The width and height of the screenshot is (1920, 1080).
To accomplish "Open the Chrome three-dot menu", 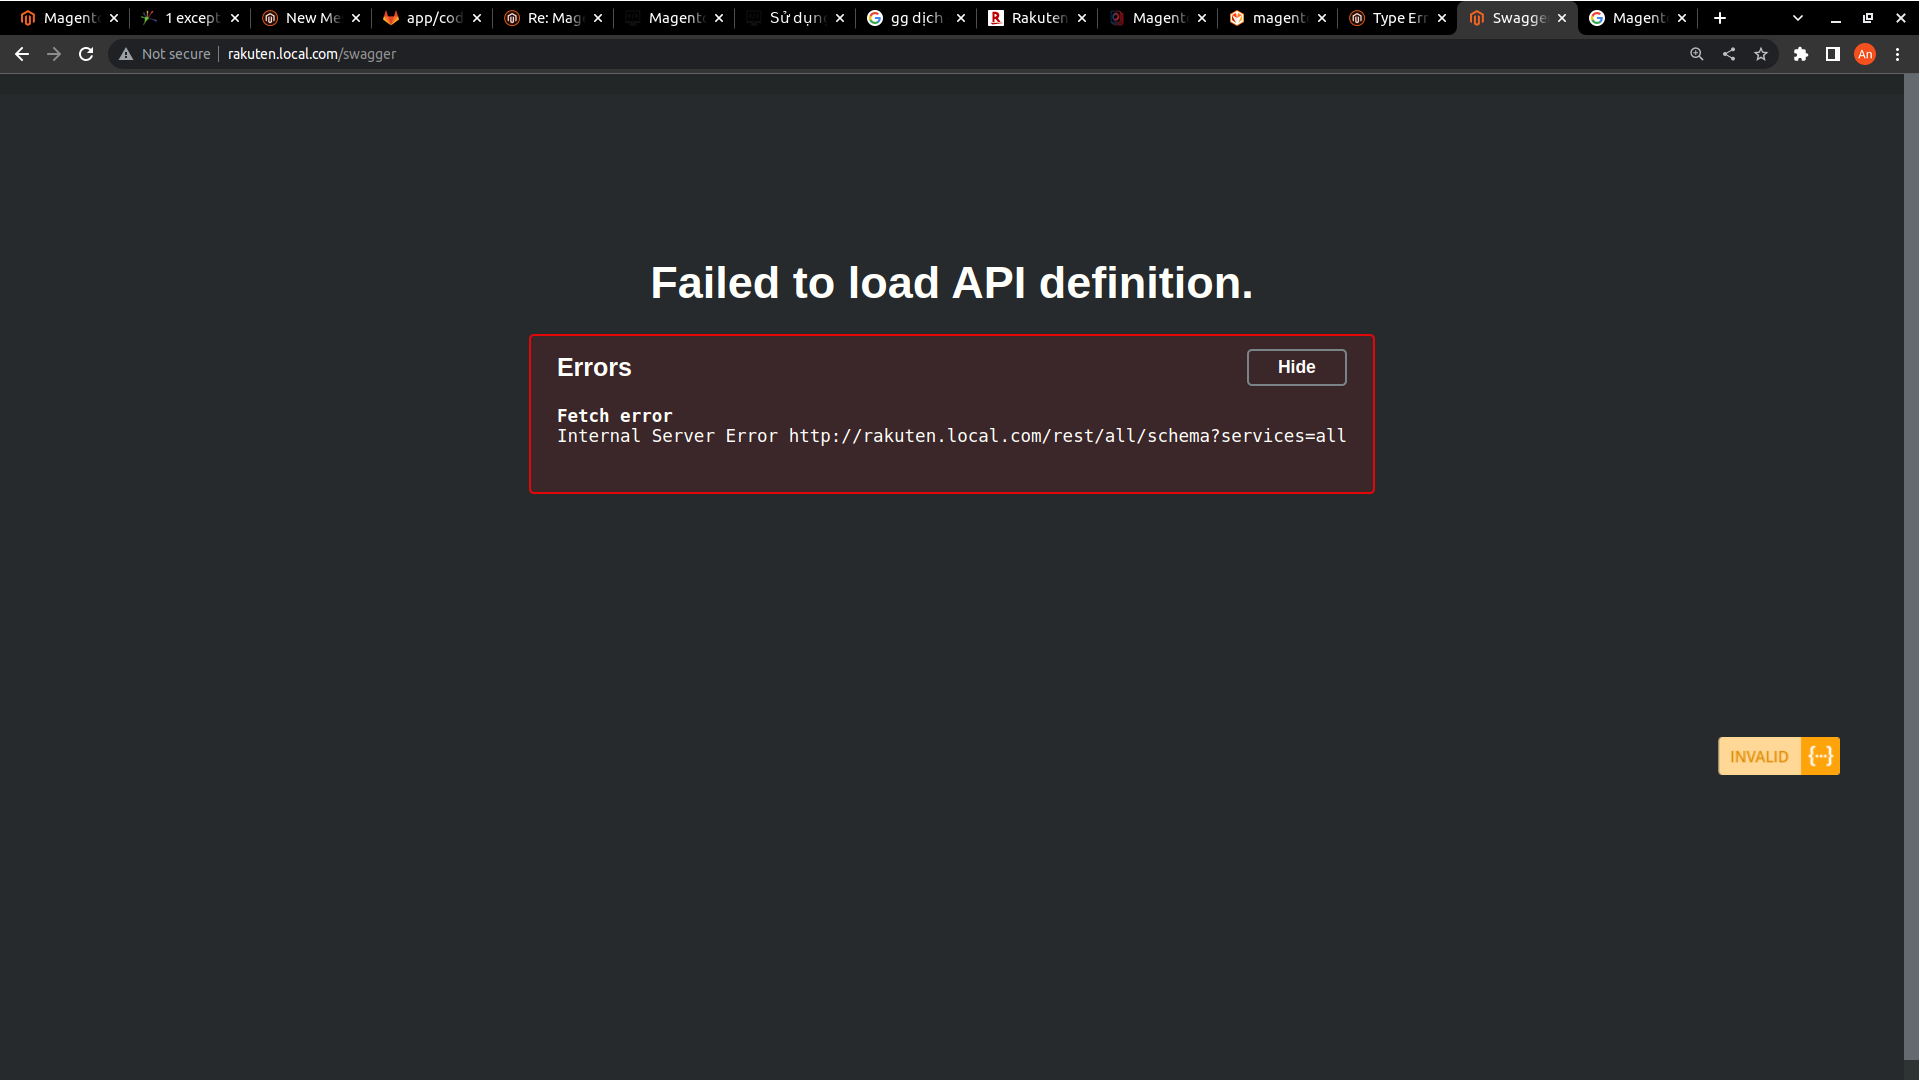I will [x=1898, y=54].
